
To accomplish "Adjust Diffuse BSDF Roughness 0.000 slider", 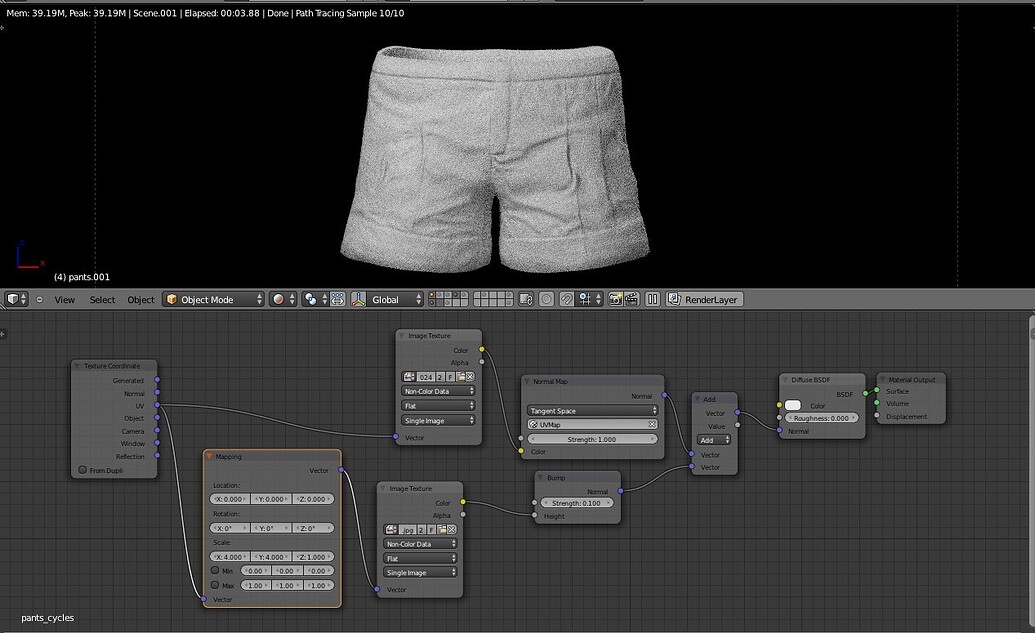I will tap(822, 418).
